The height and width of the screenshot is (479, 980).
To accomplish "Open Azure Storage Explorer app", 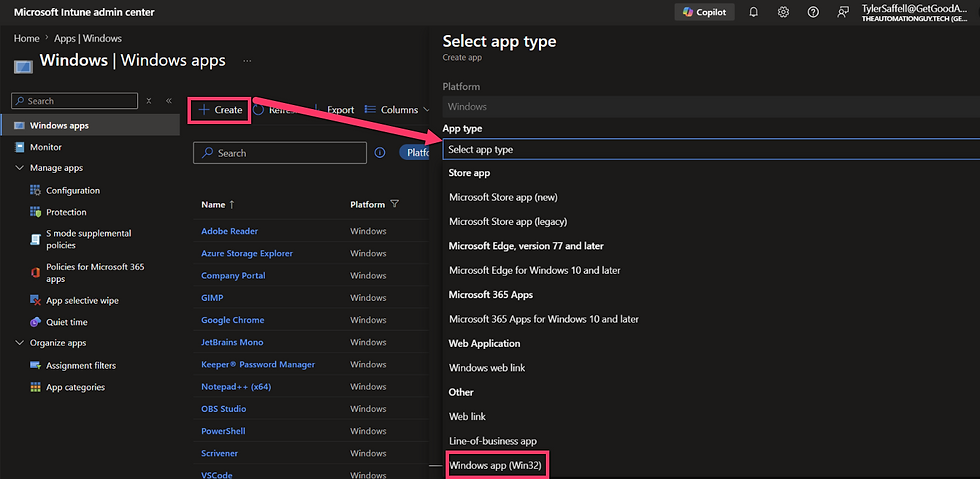I will (247, 253).
